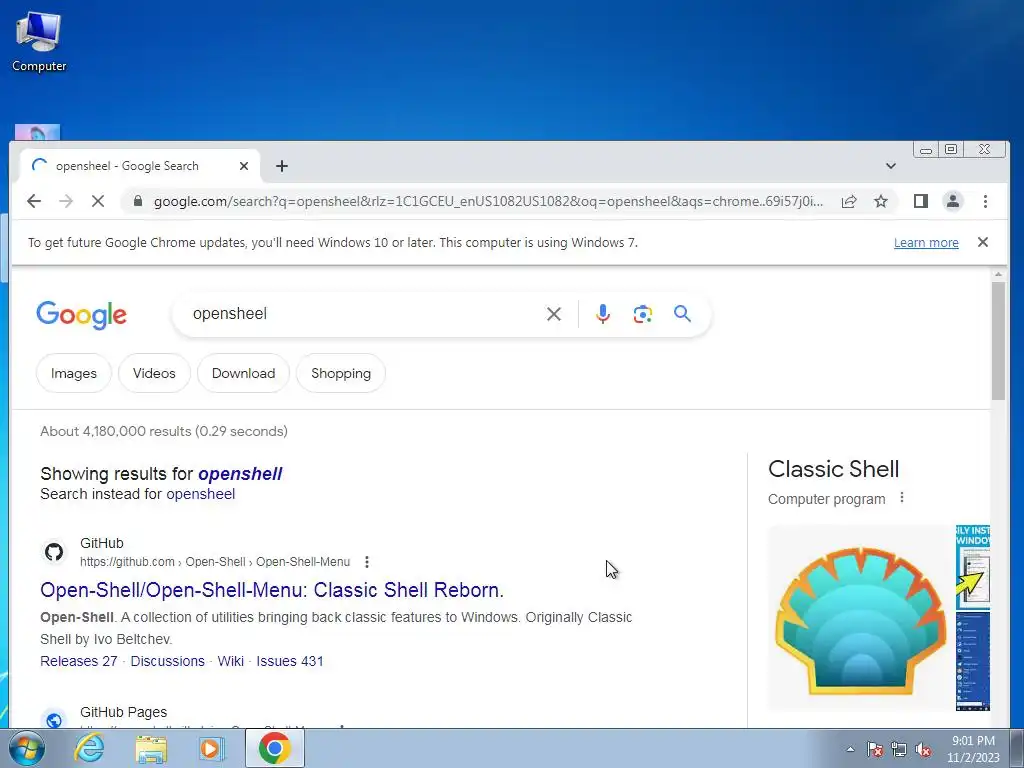Close the opensheel Google Search tab
Screen dimensions: 1024x768
[x=244, y=166]
